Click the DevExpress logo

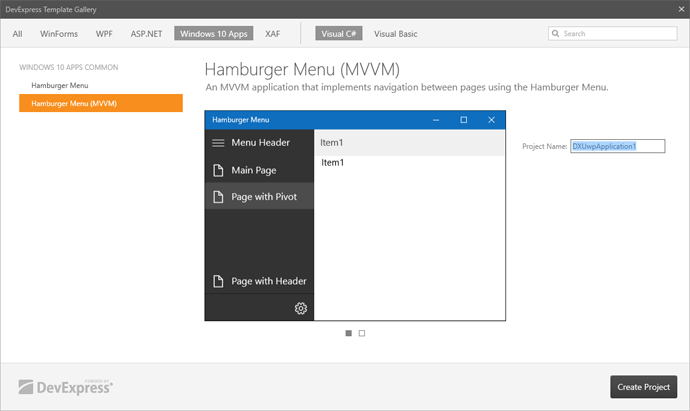click(66, 386)
